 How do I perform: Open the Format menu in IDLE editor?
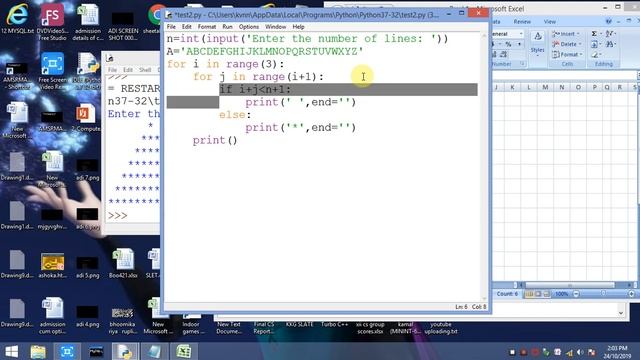pyautogui.click(x=207, y=27)
